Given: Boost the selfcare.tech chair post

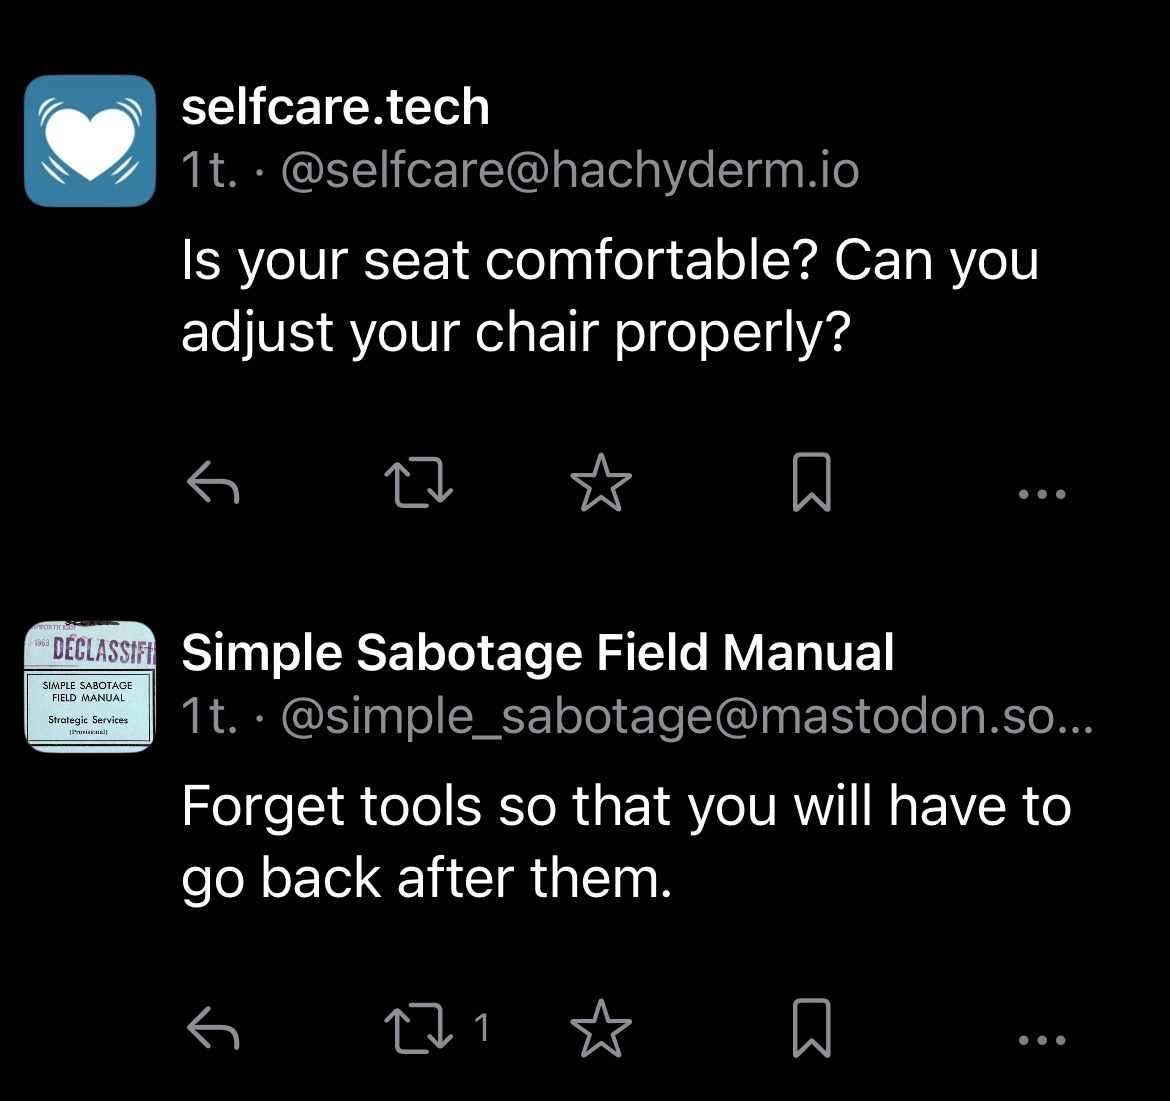Looking at the screenshot, I should [419, 485].
